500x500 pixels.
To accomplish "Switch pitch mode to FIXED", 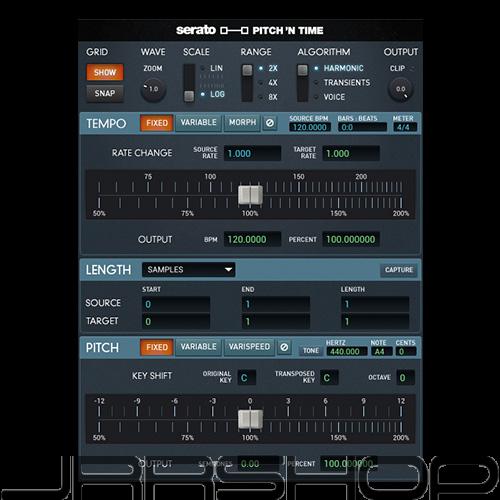I will click(157, 347).
